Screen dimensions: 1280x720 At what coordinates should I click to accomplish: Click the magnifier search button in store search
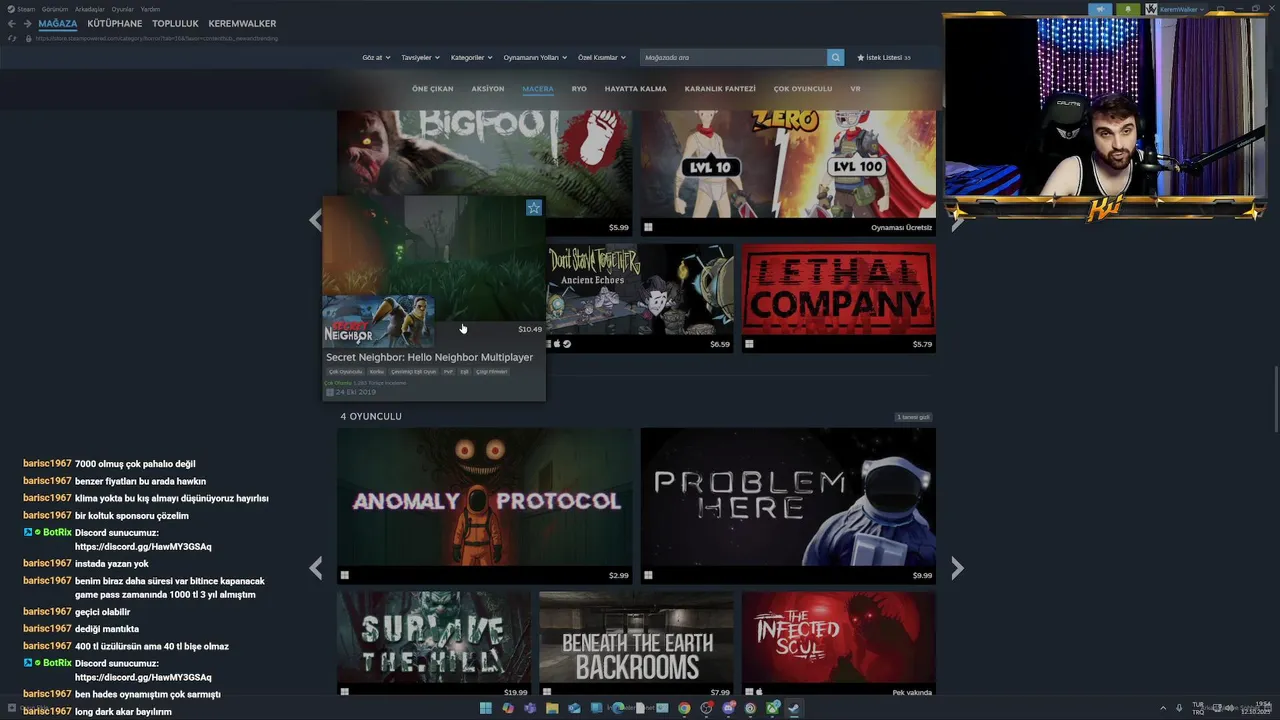coord(835,57)
